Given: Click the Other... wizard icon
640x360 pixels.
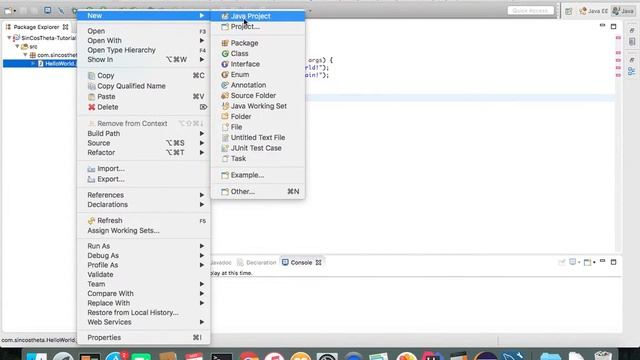Looking at the screenshot, I should click(x=225, y=191).
